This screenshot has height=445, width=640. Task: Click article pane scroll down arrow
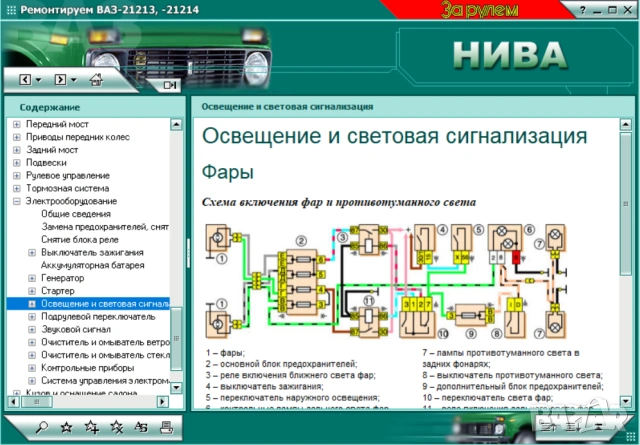[626, 401]
